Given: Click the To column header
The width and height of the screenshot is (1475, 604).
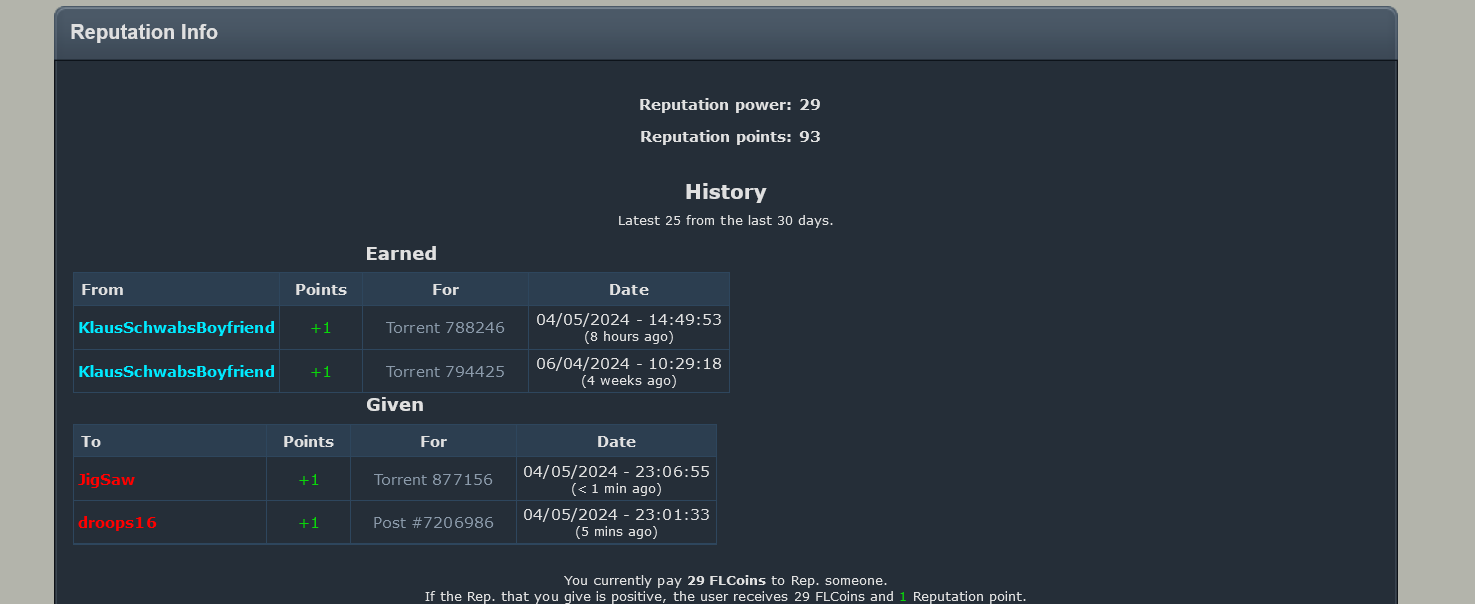Looking at the screenshot, I should [x=91, y=442].
